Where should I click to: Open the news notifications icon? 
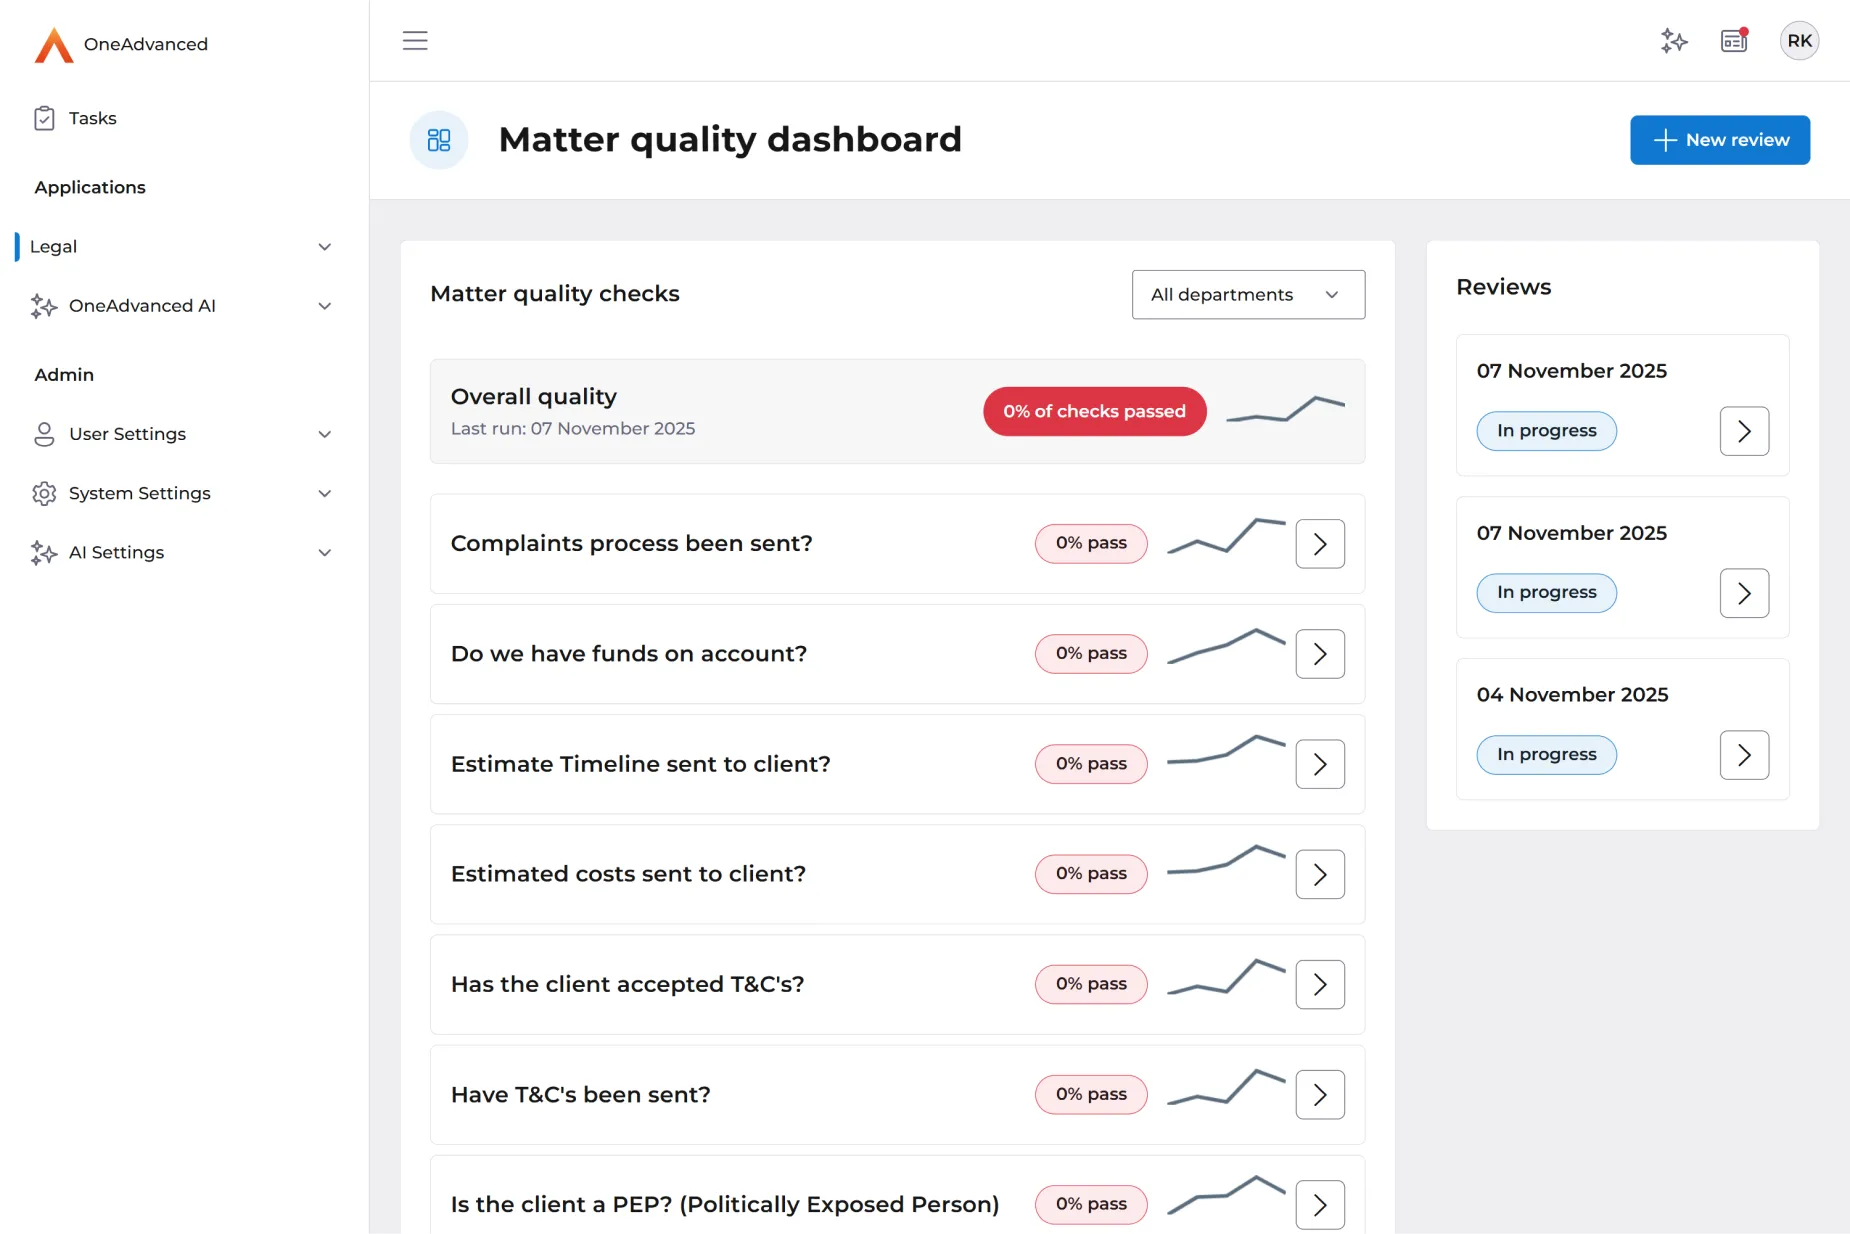tap(1734, 41)
